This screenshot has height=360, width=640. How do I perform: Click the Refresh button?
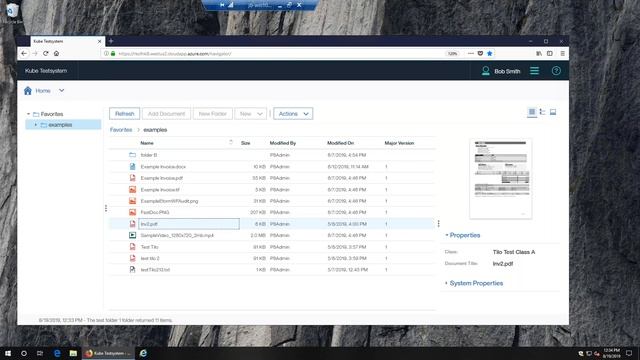tap(124, 113)
